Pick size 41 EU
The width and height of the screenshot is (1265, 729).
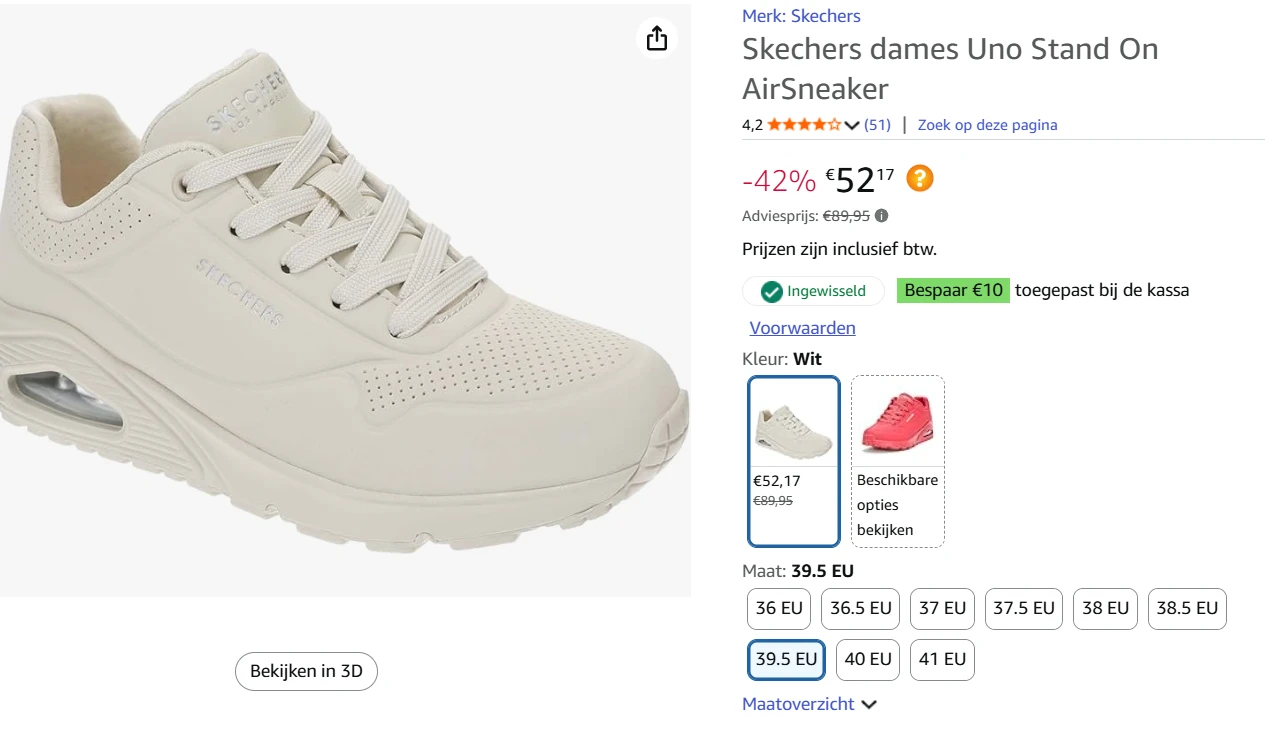click(x=942, y=660)
